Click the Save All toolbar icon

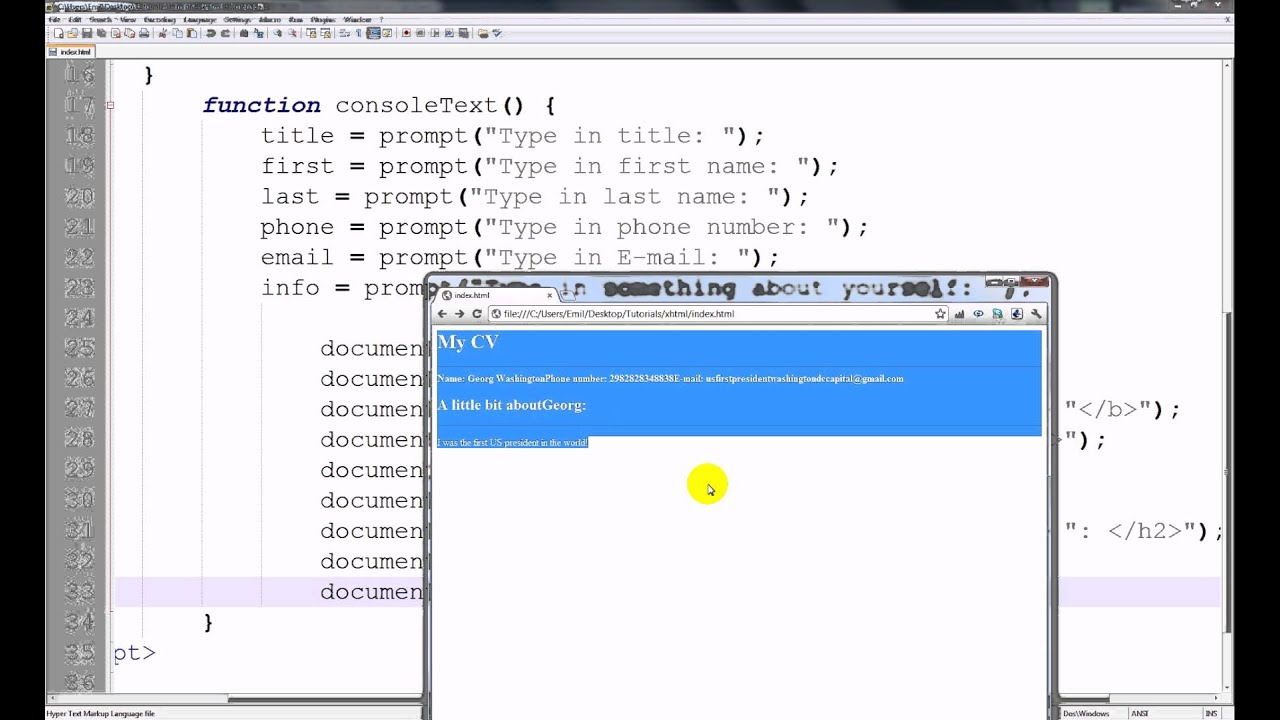click(101, 33)
